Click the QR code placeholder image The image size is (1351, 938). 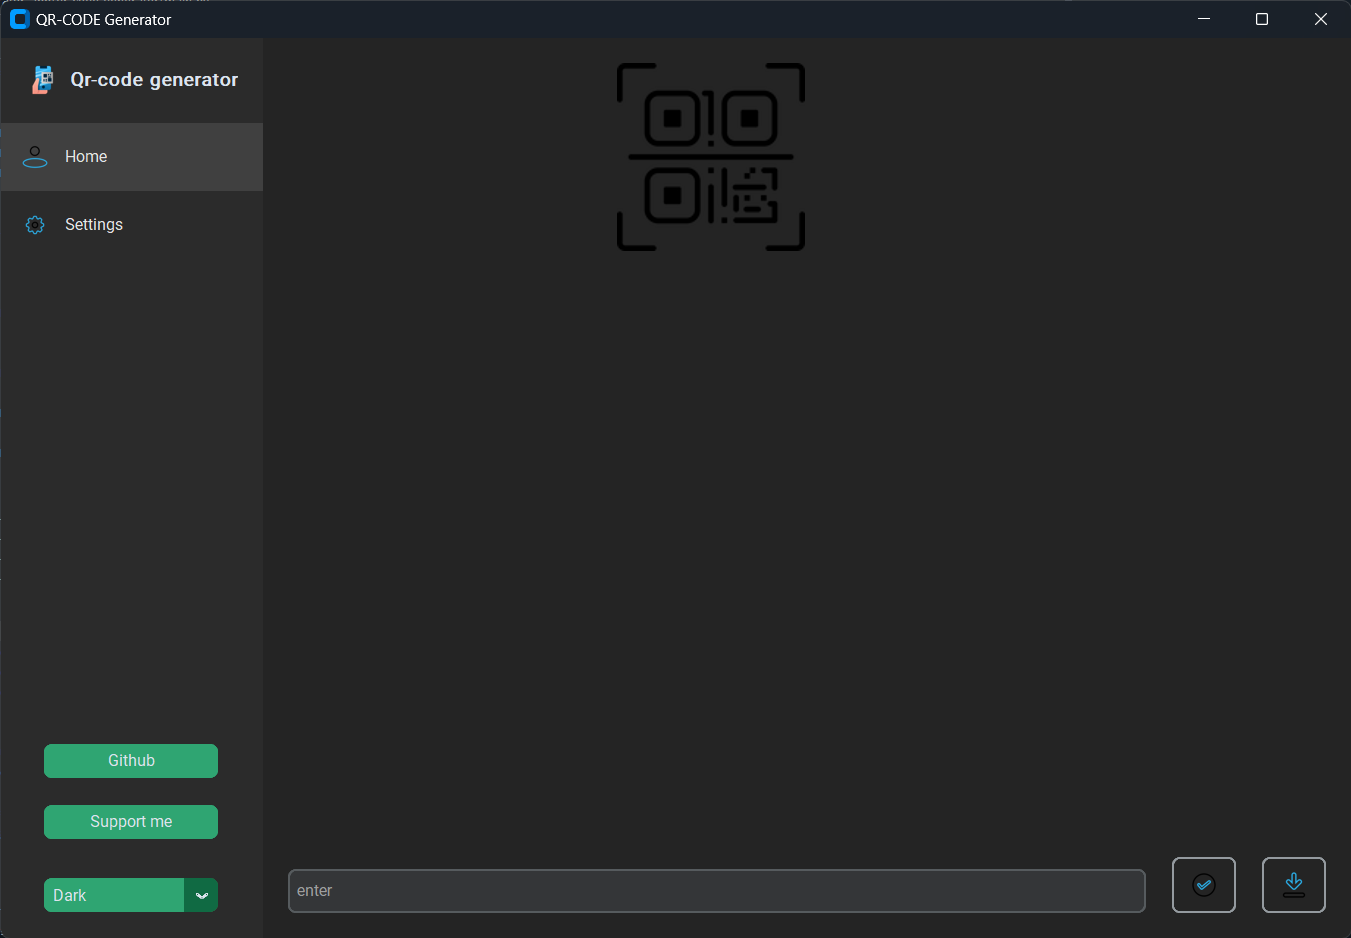pyautogui.click(x=711, y=157)
